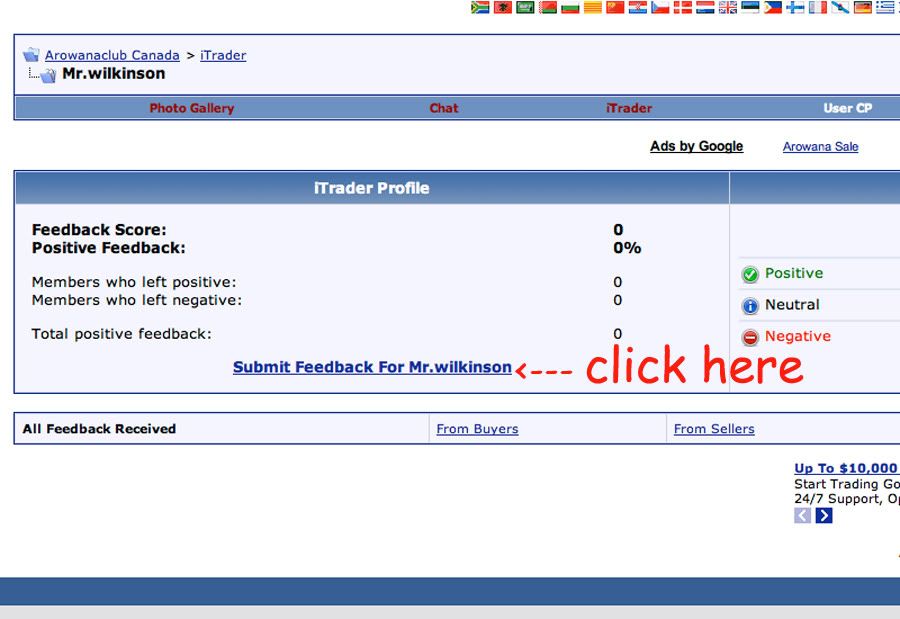Open the Arowana Sale ad link
900x619 pixels.
(x=820, y=147)
